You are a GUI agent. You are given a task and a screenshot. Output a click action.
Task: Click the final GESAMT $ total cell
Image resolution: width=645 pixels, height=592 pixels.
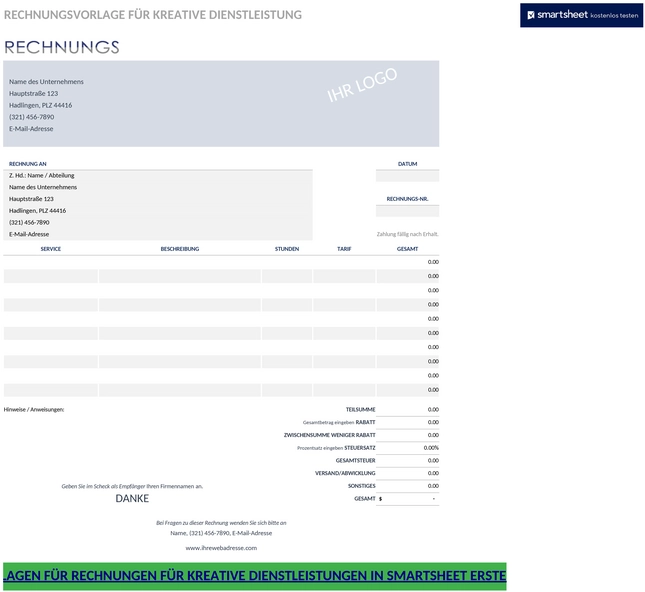click(407, 499)
